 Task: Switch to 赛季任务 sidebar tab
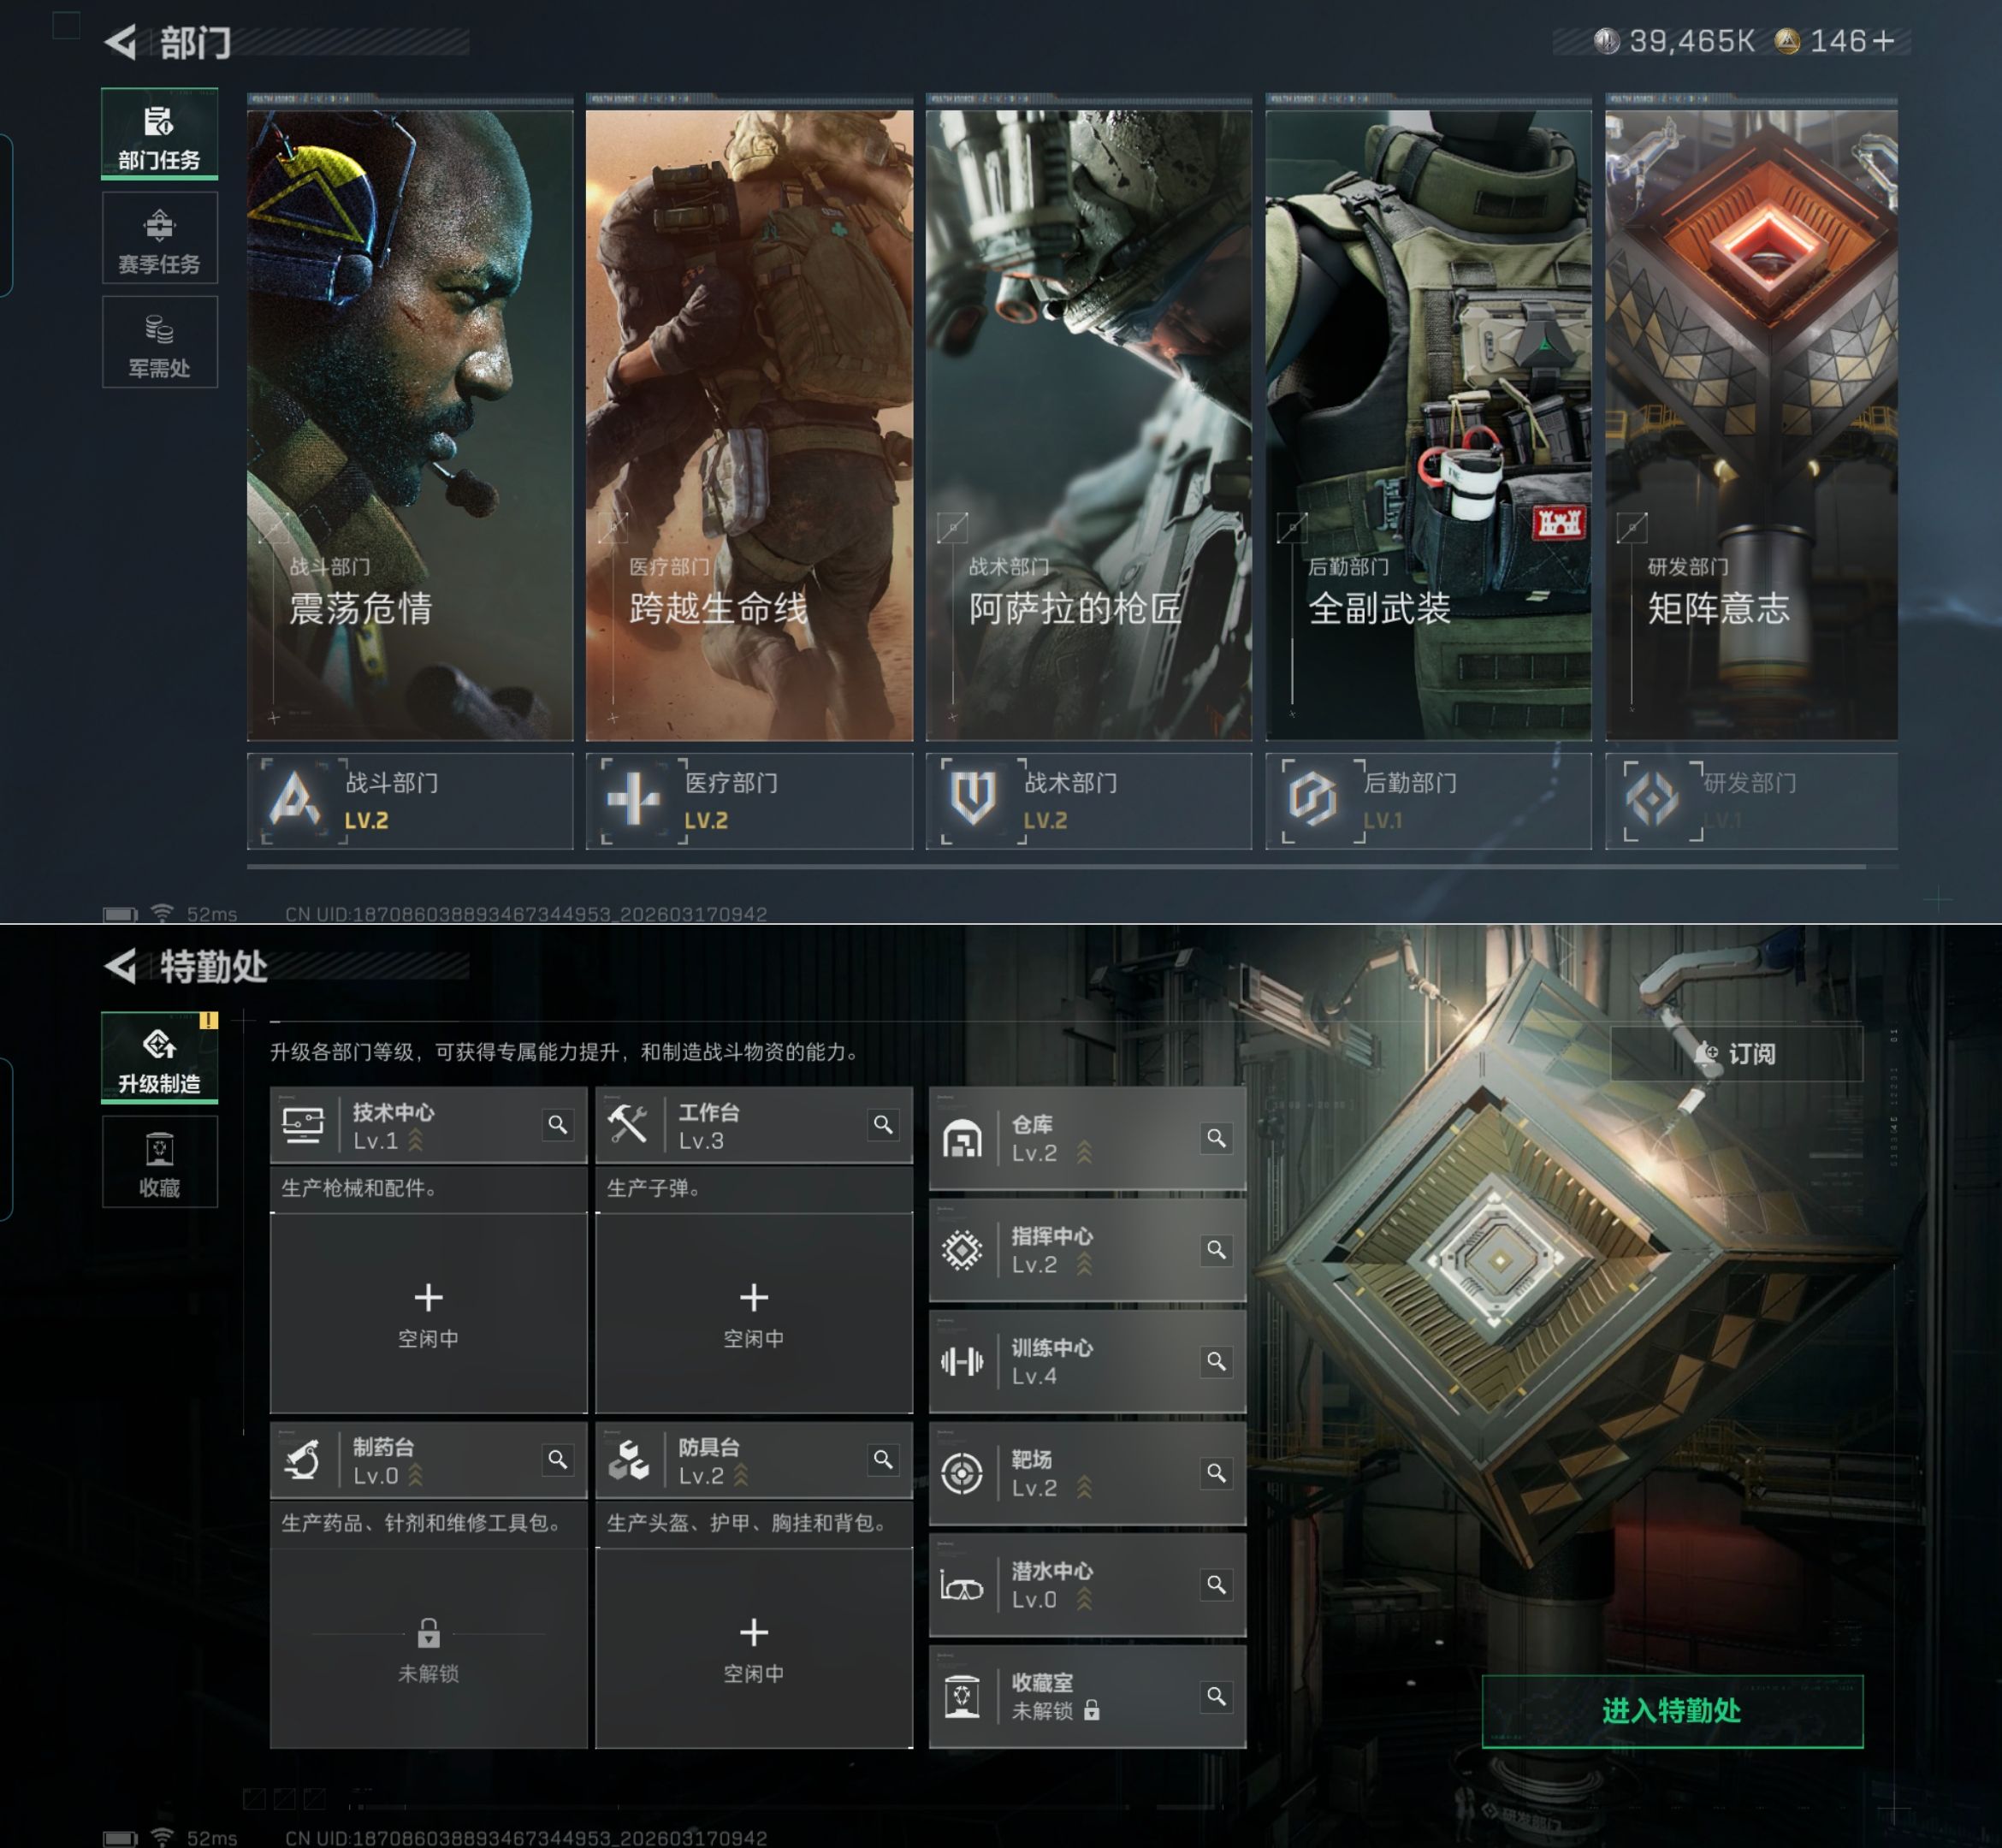pos(159,239)
